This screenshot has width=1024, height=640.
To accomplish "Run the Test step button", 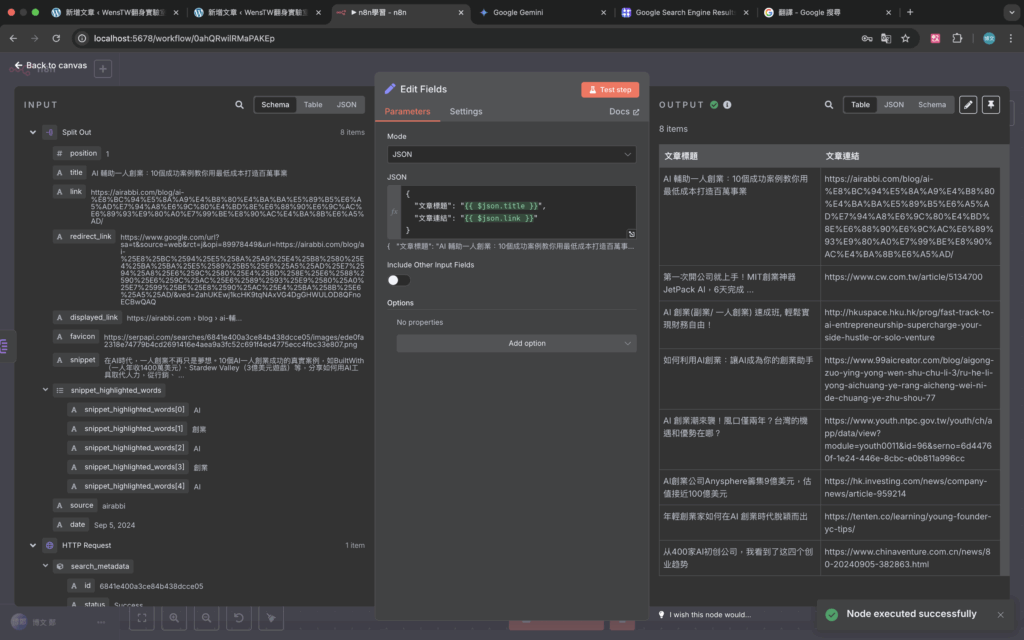I will 609,89.
